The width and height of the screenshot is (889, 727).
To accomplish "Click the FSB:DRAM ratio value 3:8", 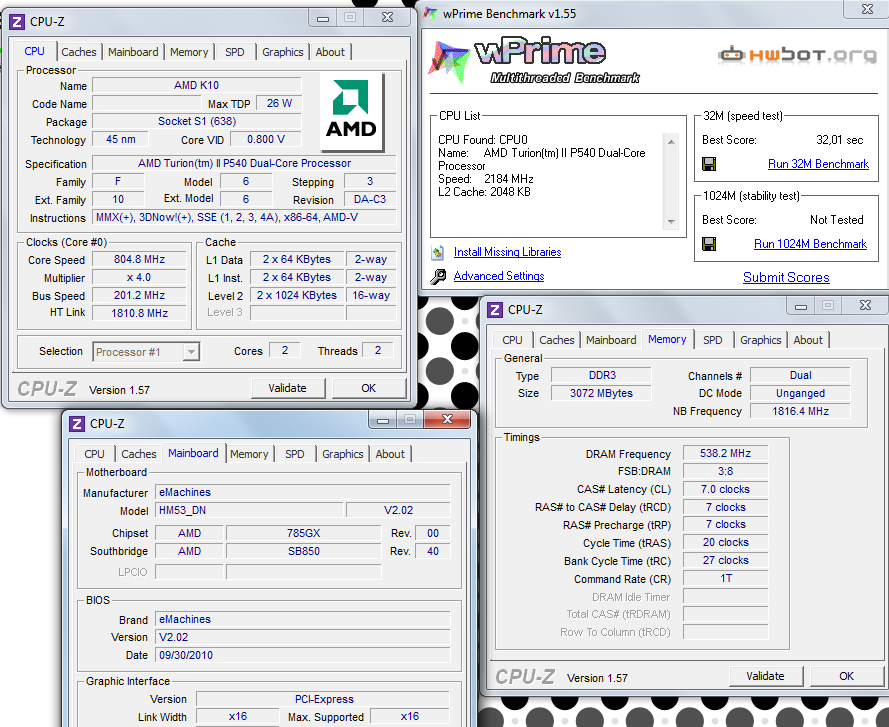I will click(725, 471).
